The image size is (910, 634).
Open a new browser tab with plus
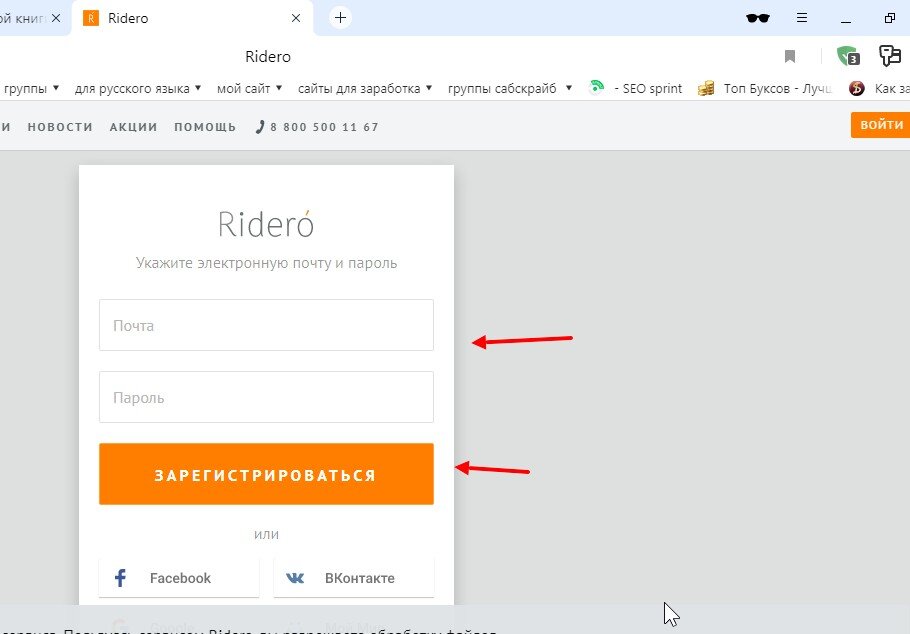point(341,18)
